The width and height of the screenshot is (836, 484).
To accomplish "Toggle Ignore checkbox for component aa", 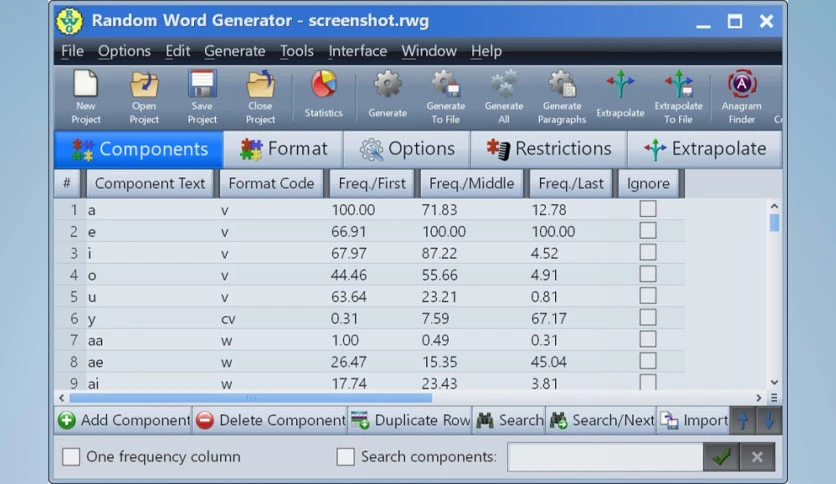I will pos(648,340).
